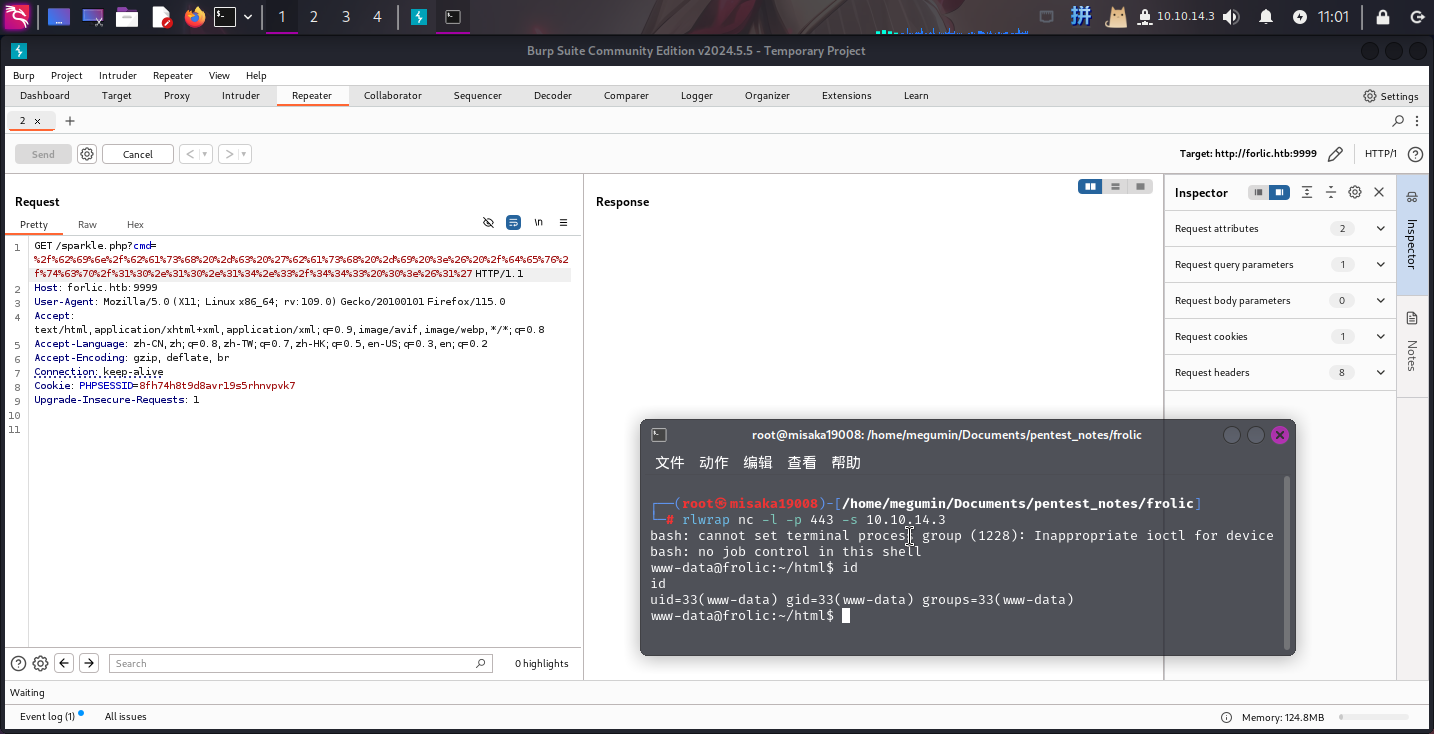Open All issues in status bar

click(x=126, y=717)
